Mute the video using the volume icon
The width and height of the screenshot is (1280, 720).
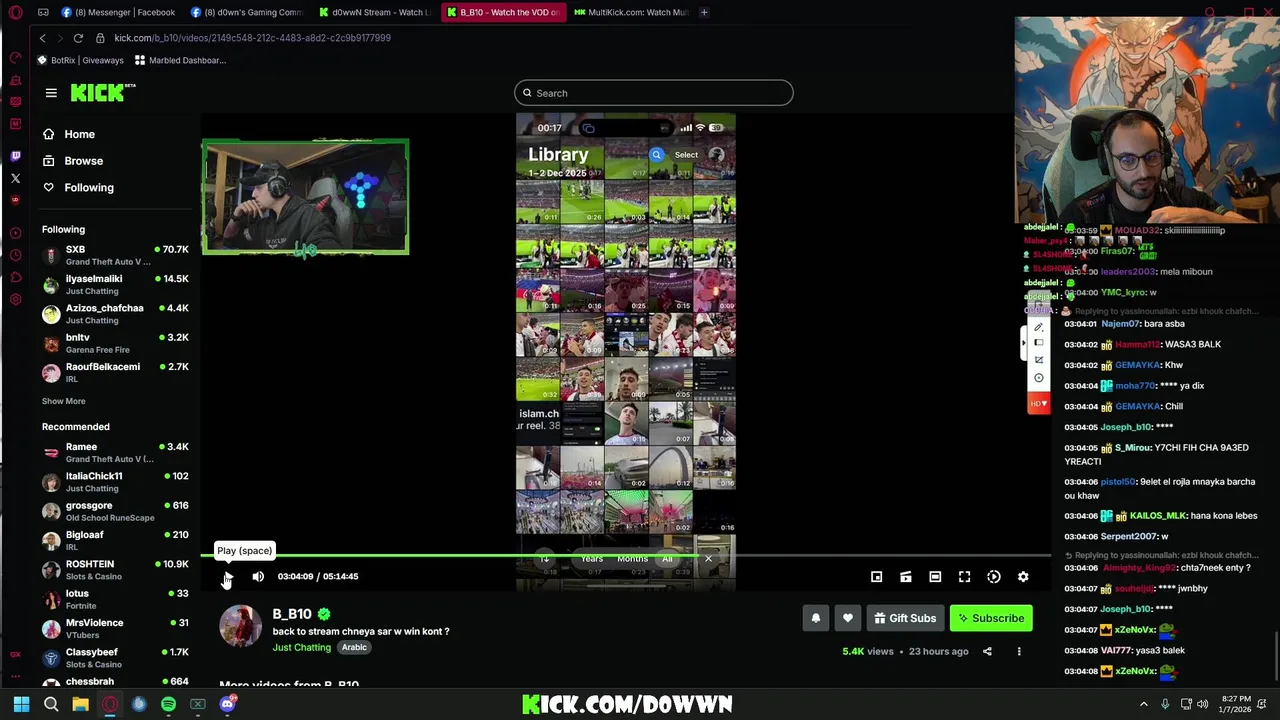point(258,576)
